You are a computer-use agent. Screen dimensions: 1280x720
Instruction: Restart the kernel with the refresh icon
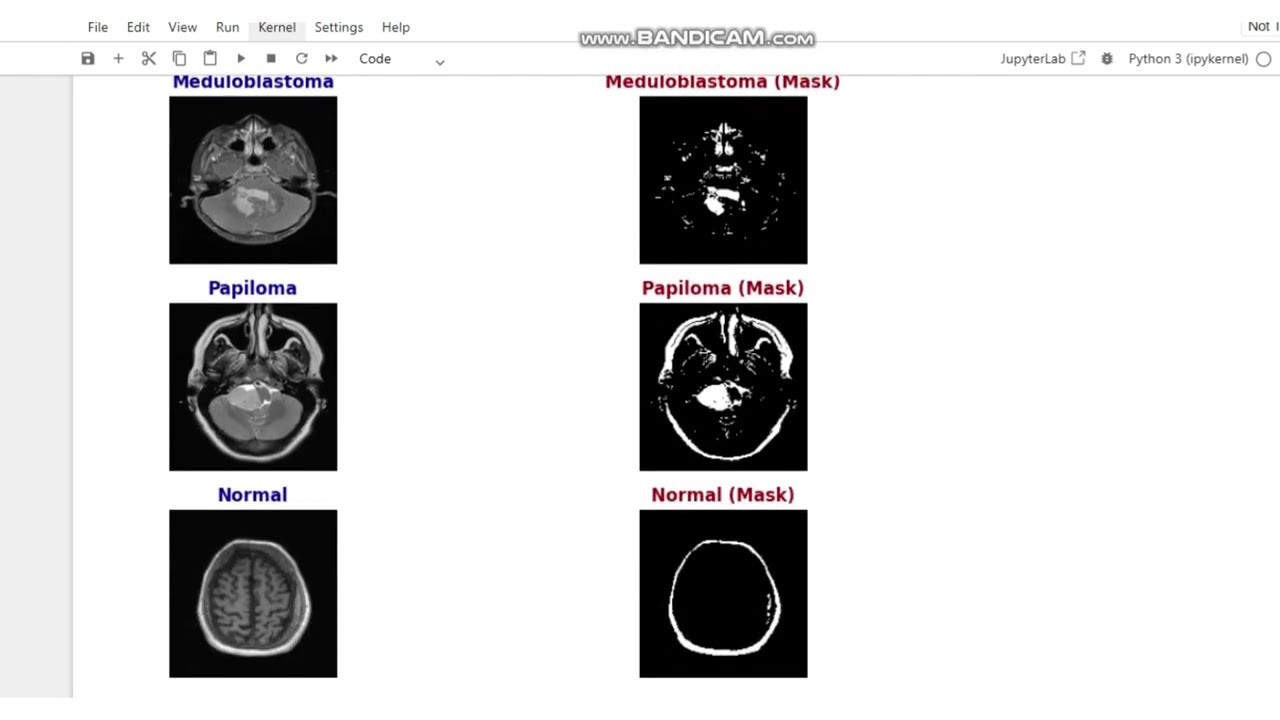pyautogui.click(x=301, y=59)
